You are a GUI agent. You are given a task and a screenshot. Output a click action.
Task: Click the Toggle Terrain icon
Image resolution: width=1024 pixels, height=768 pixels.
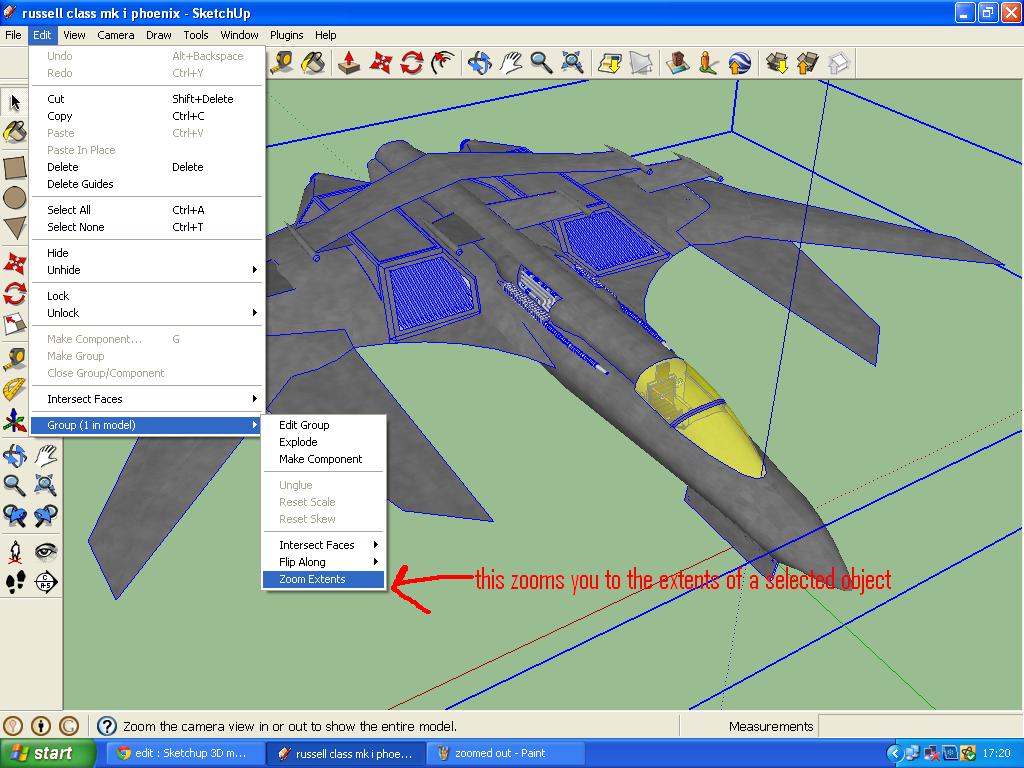click(x=641, y=63)
